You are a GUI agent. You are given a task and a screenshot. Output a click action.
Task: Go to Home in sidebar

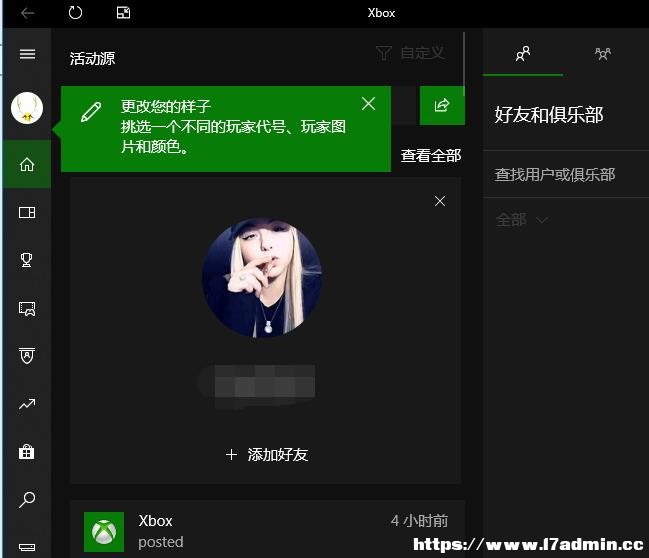coord(27,164)
